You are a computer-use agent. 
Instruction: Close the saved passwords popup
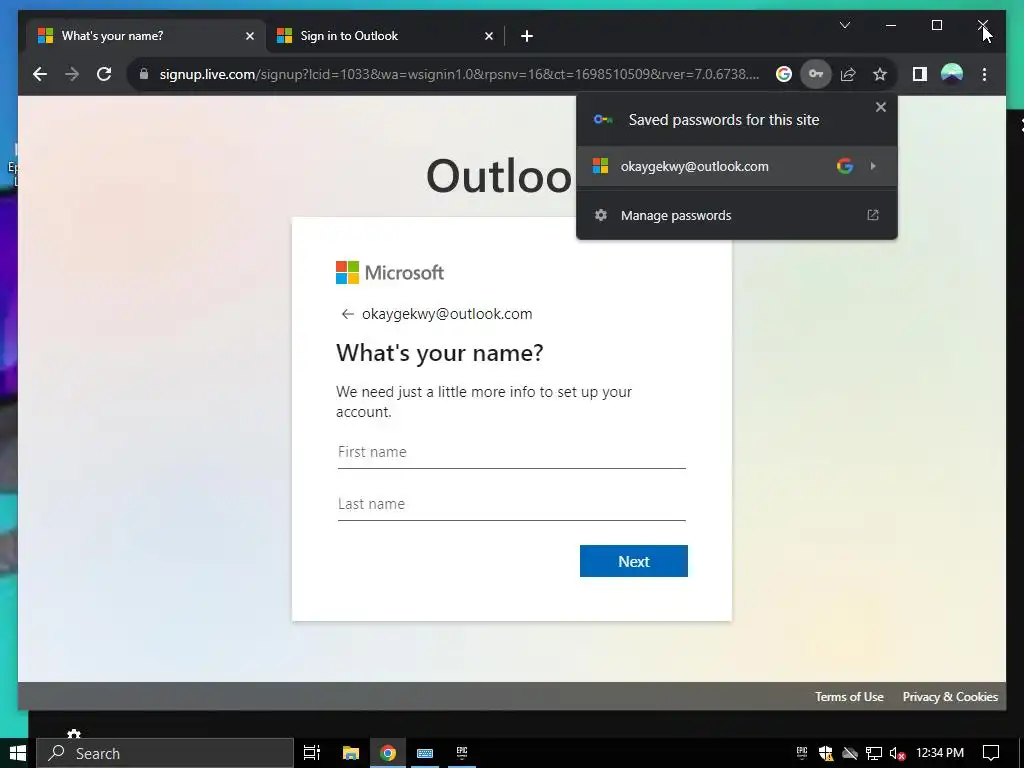click(880, 107)
